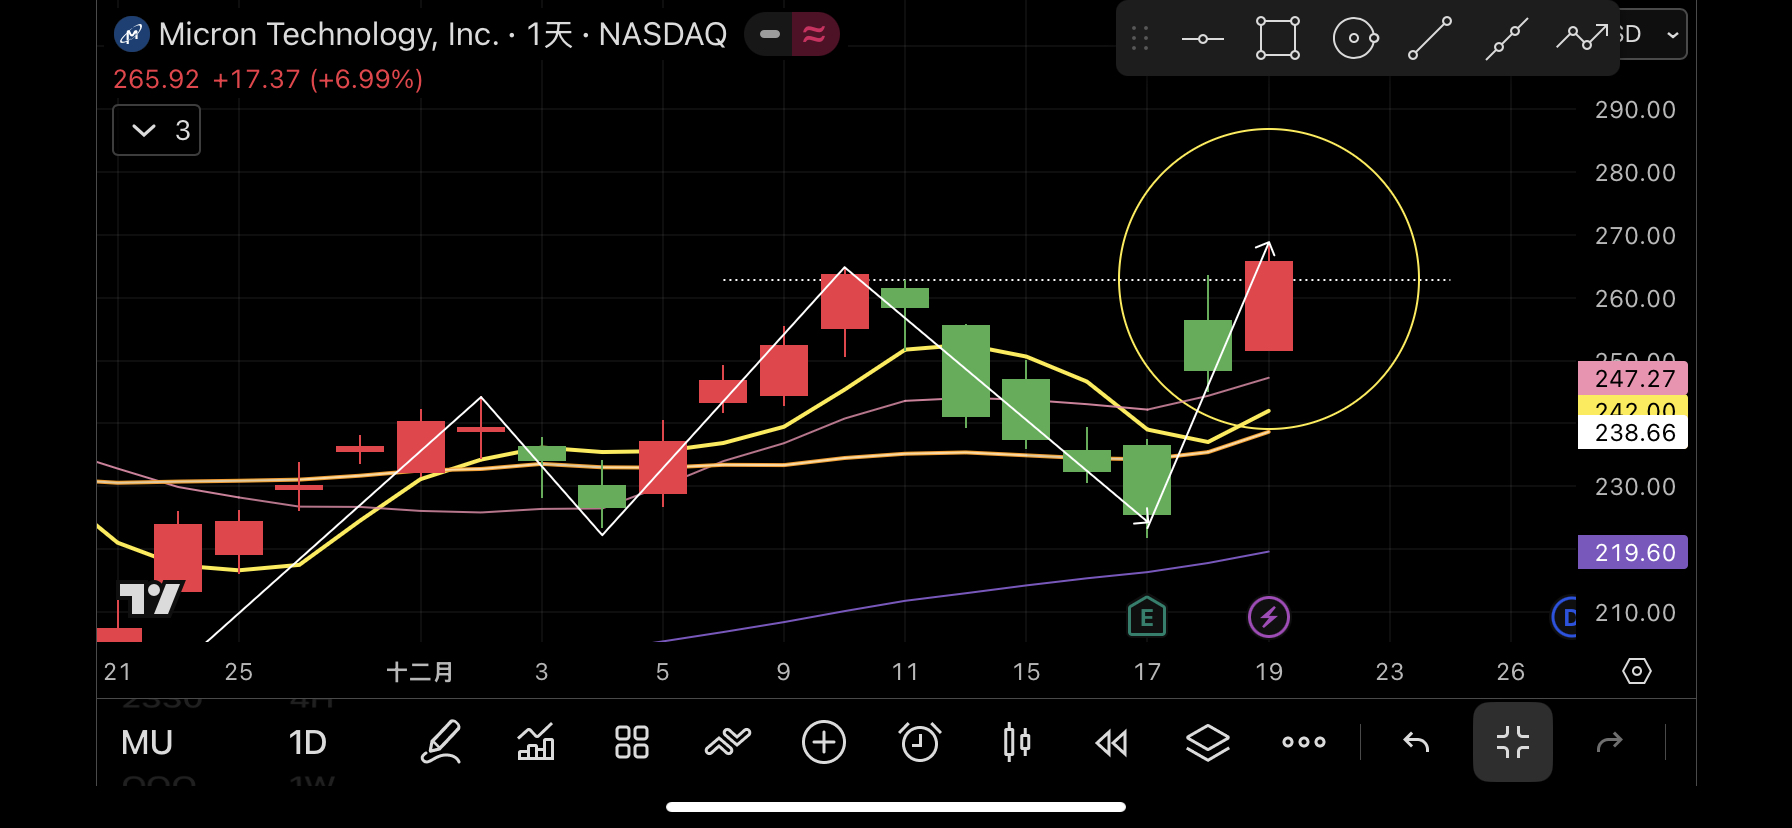The image size is (1792, 828).
Task: Tap the 210.00 price axis label
Action: pos(1635,613)
